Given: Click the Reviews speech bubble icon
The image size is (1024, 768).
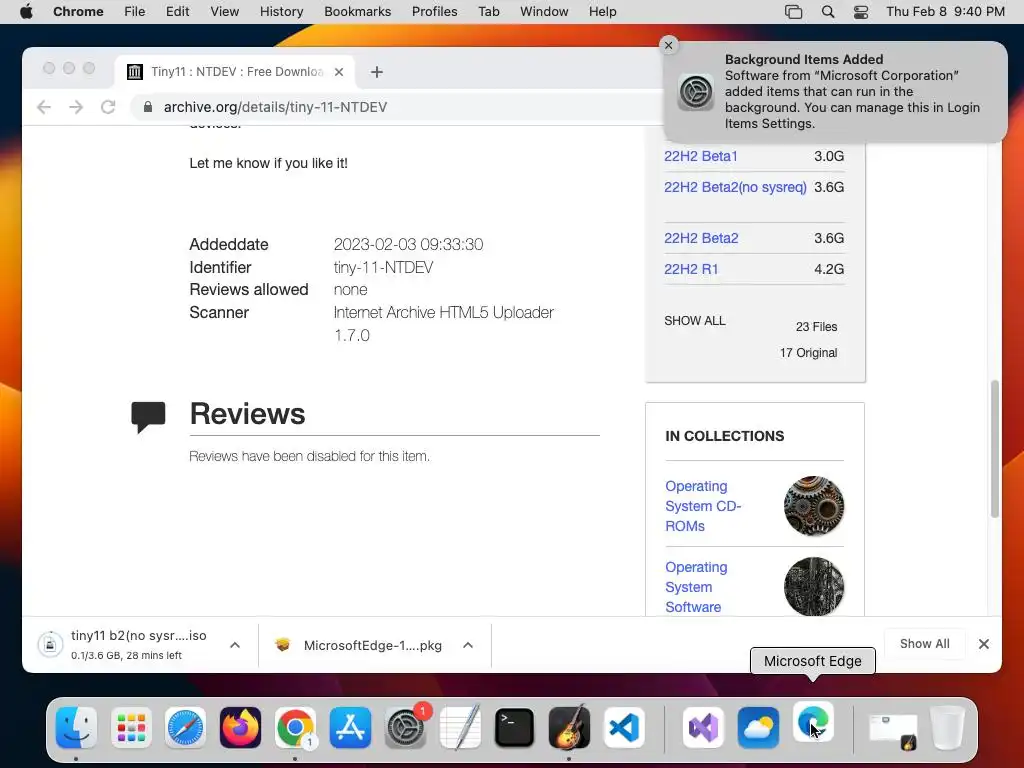Looking at the screenshot, I should (x=148, y=417).
